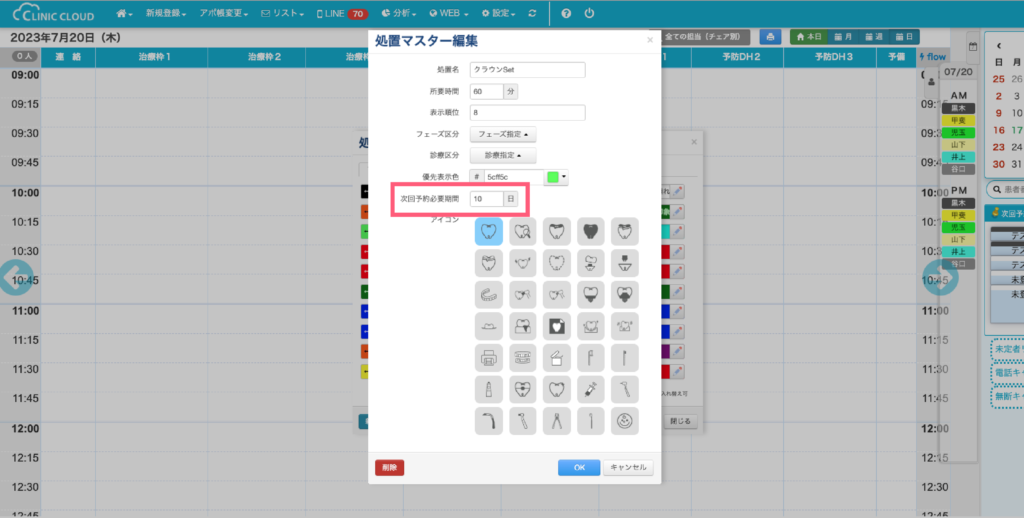Click the green color swatch

pos(552,177)
